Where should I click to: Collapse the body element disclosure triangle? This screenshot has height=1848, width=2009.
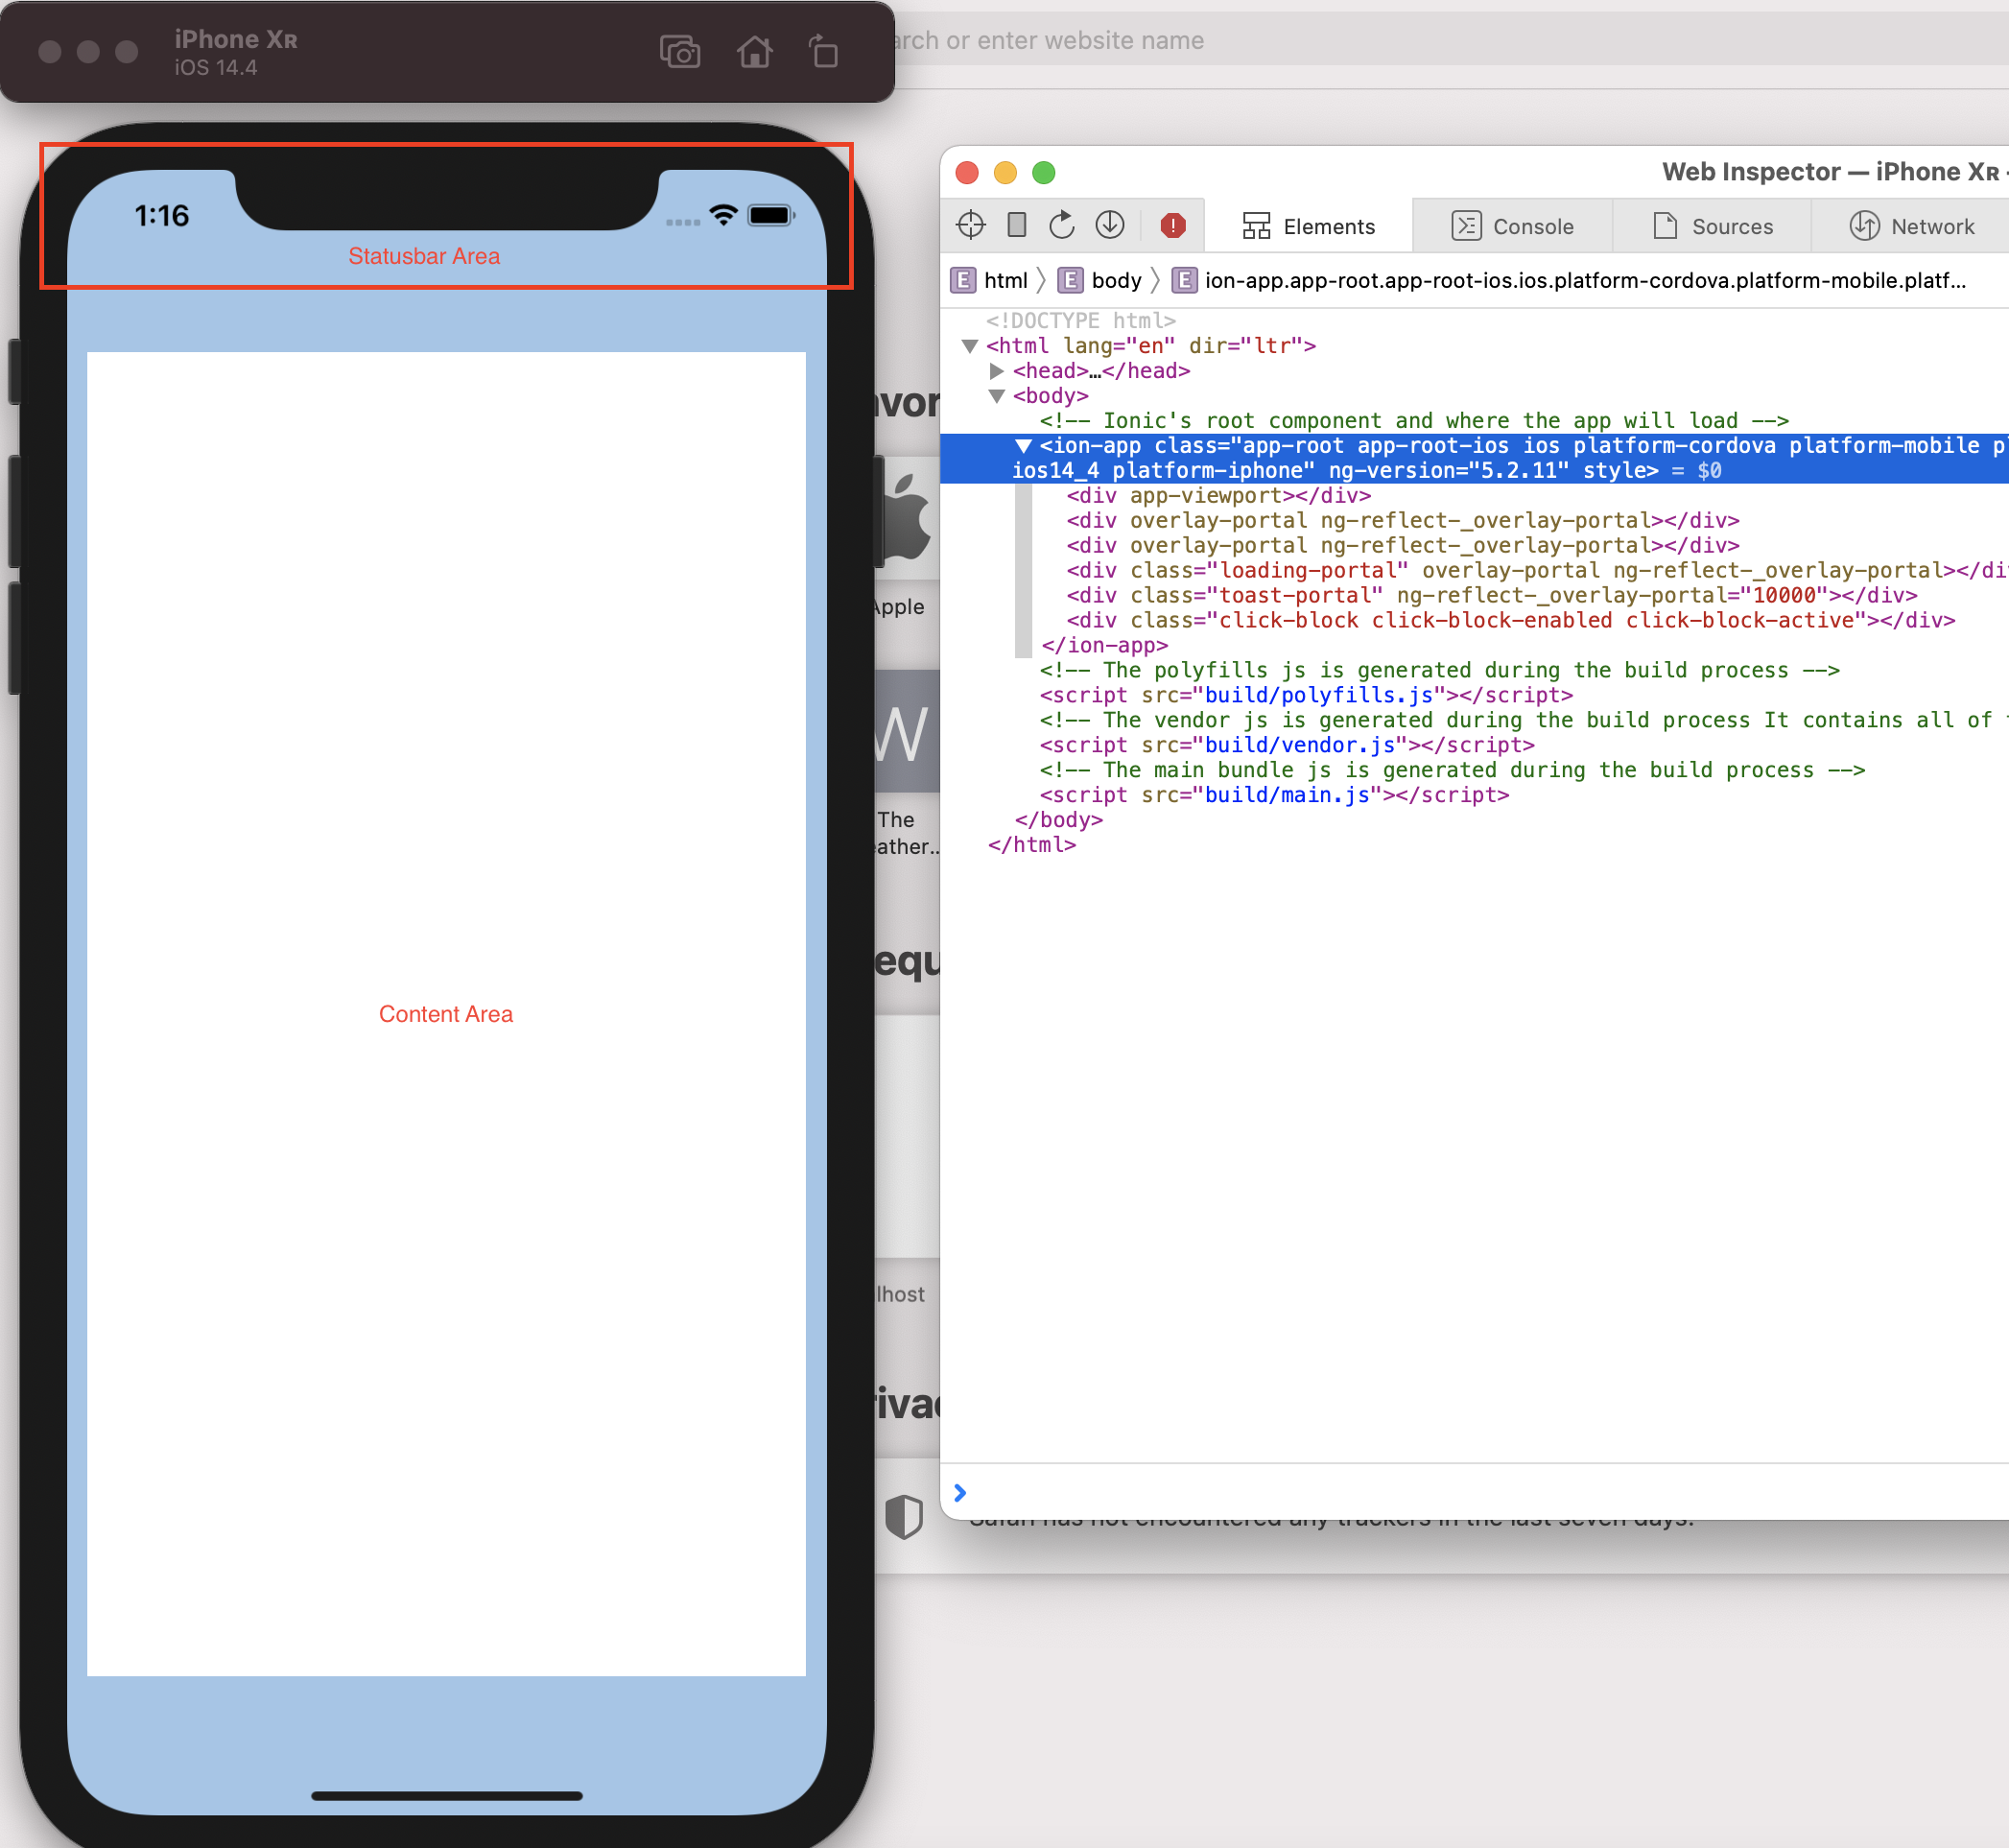click(x=996, y=395)
